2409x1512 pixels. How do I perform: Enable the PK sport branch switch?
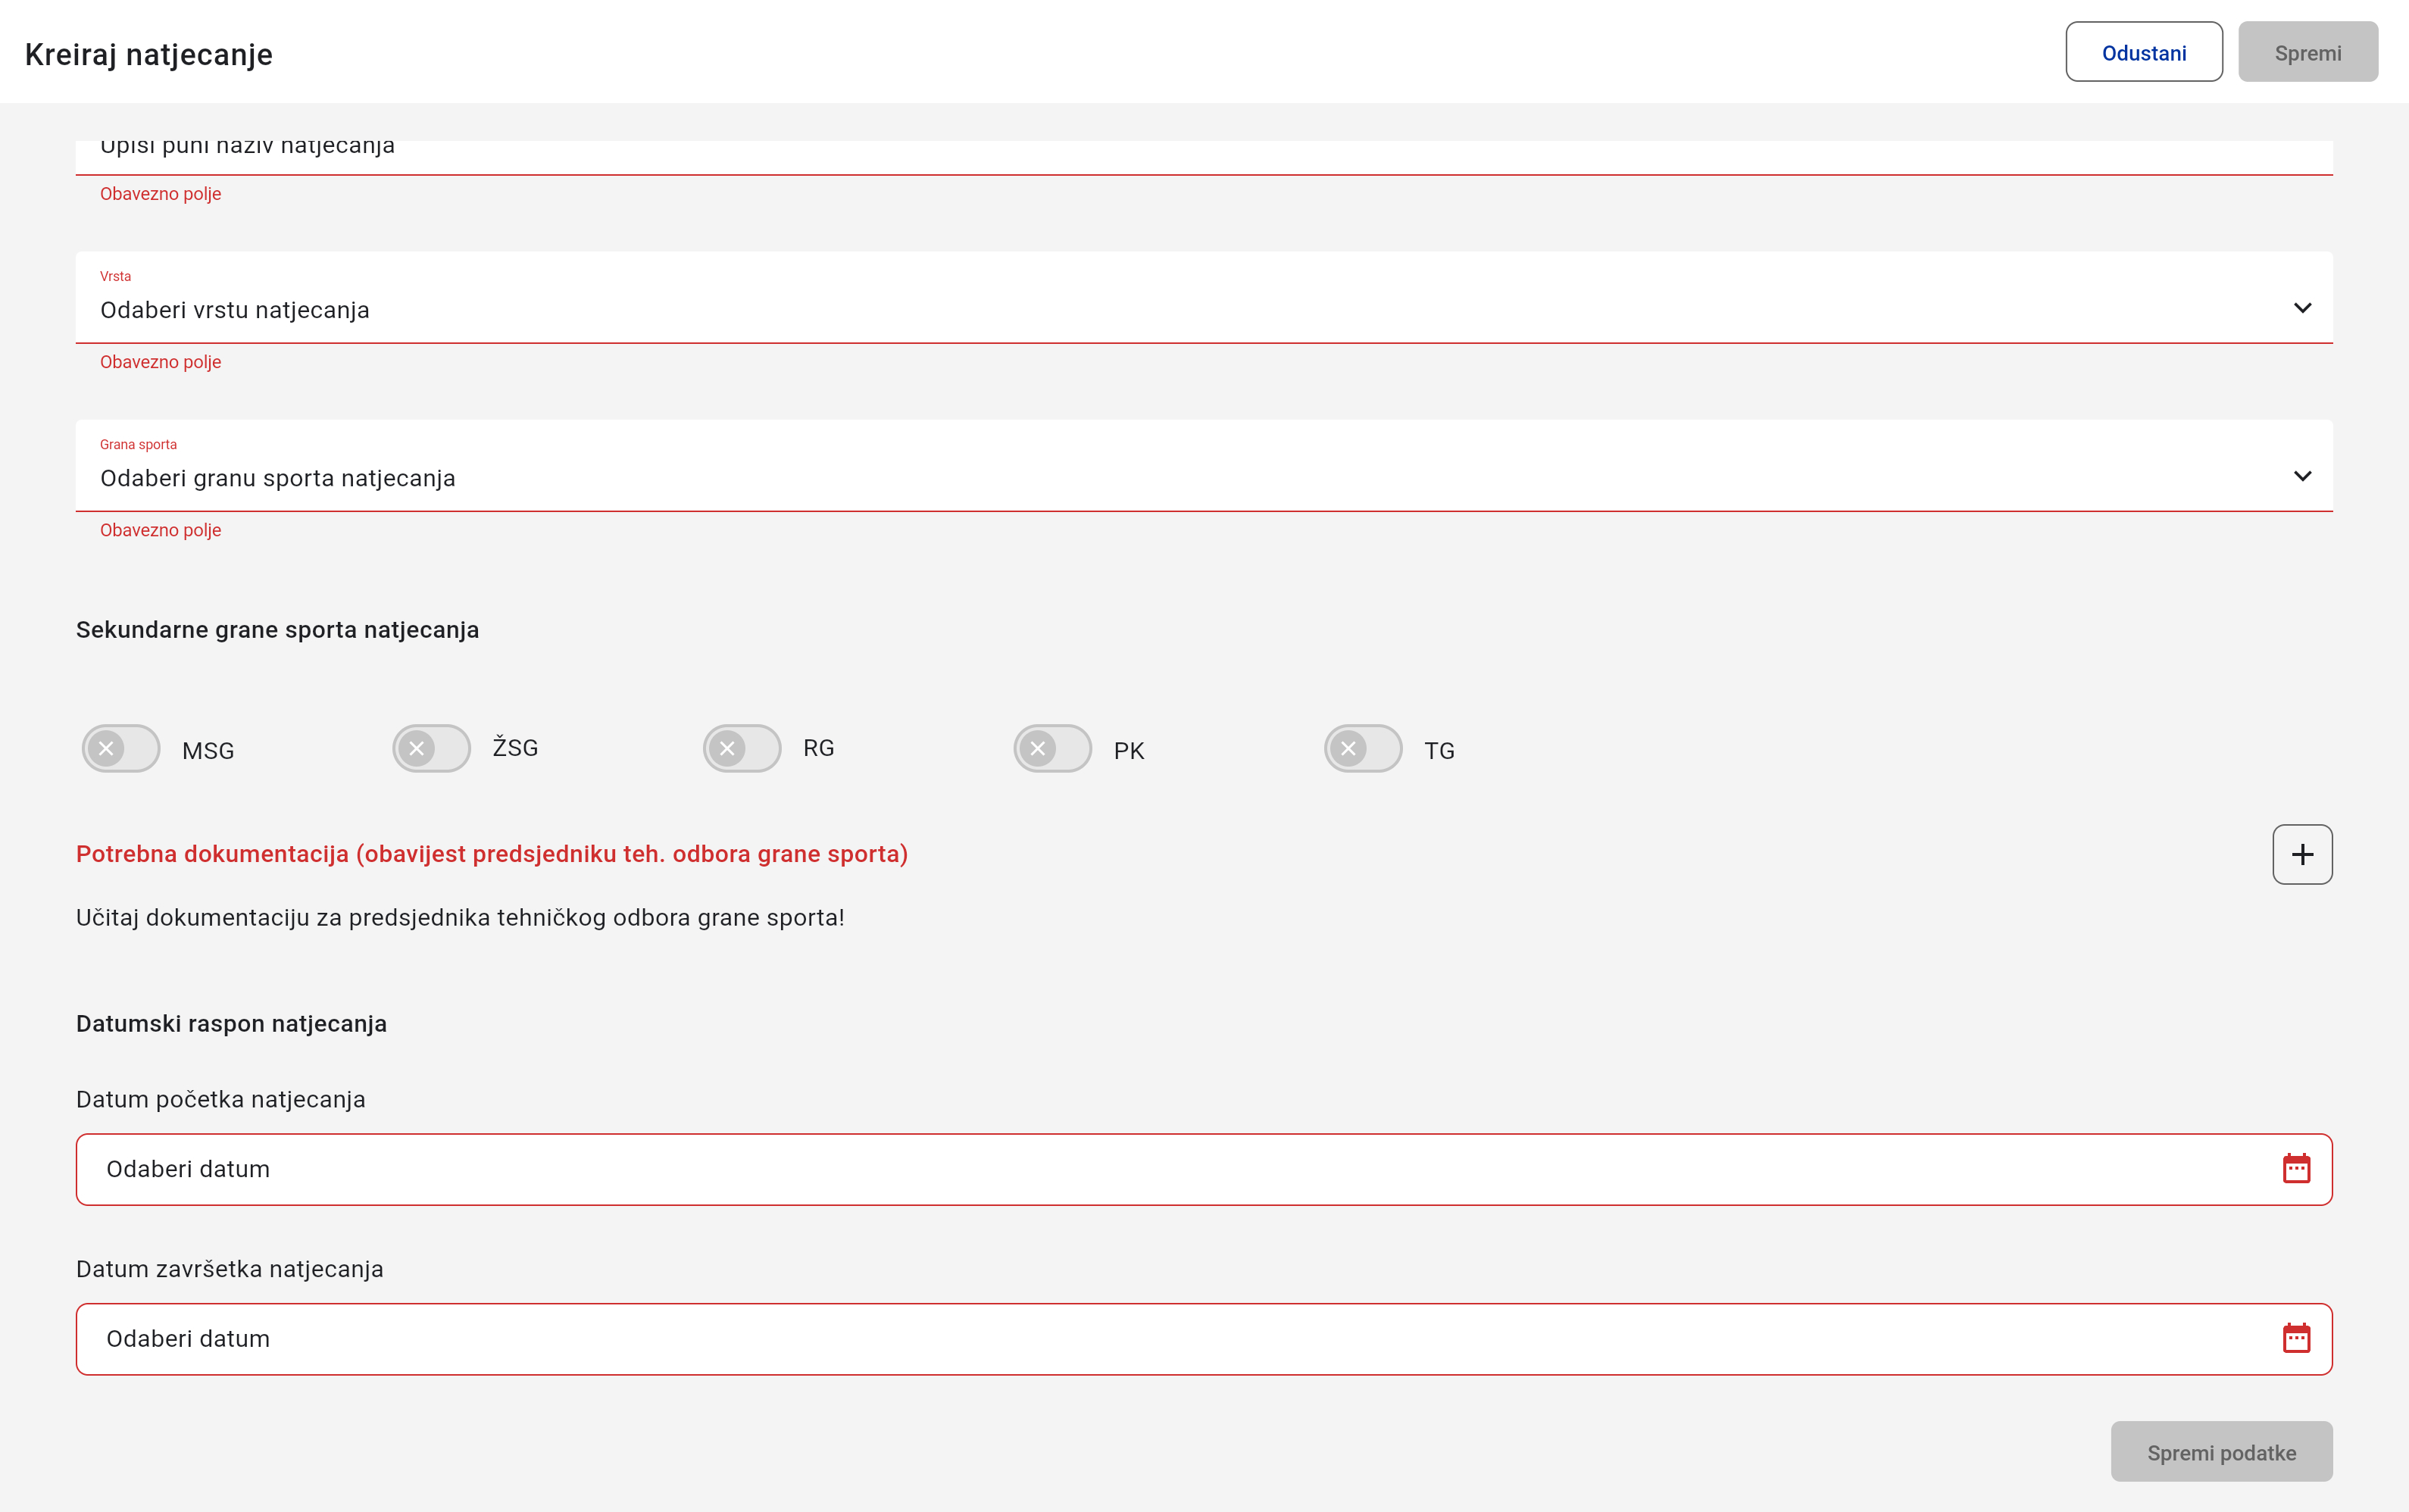tap(1052, 748)
